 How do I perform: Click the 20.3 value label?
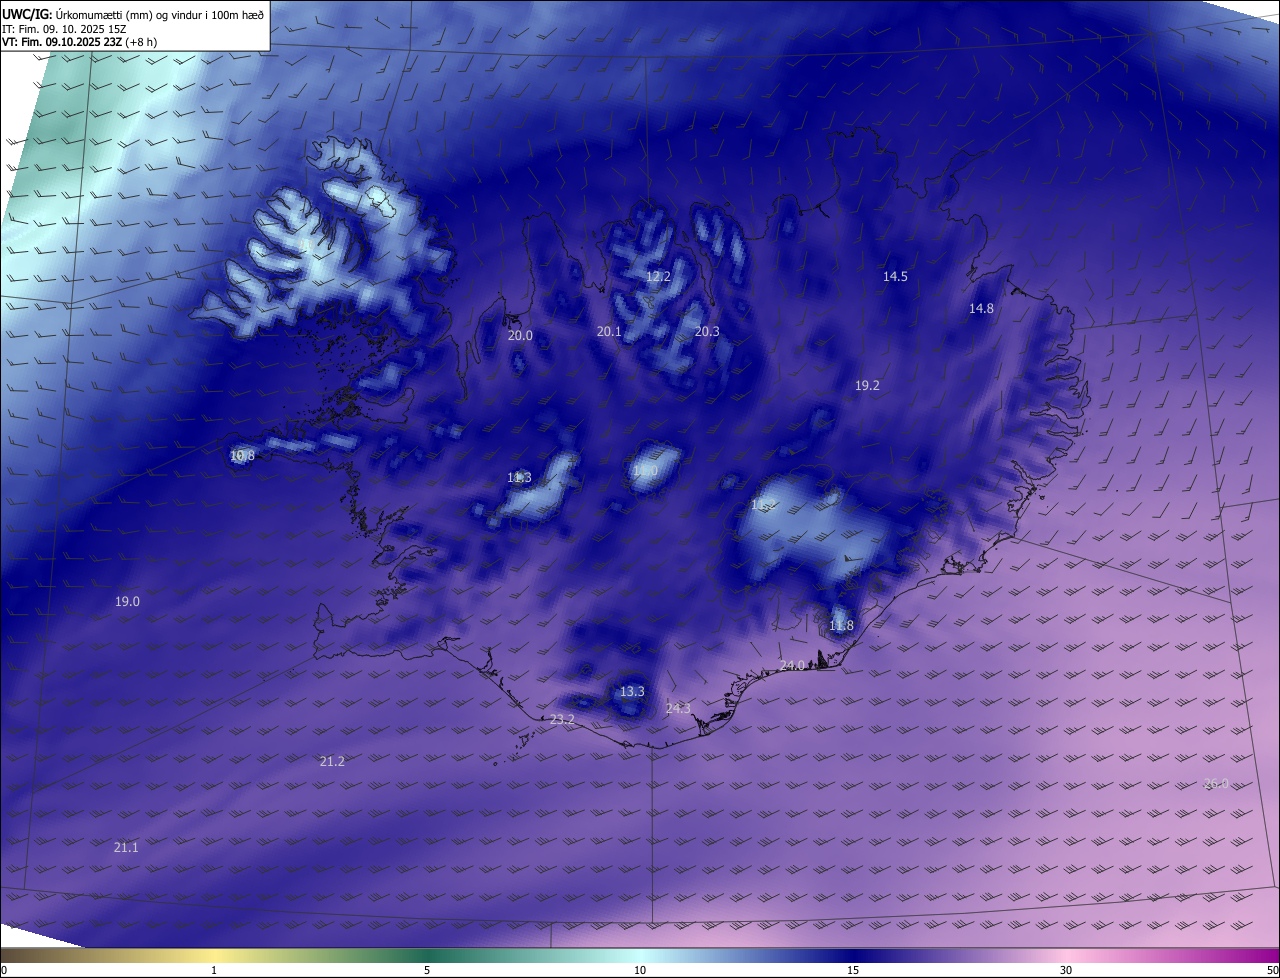coord(707,331)
